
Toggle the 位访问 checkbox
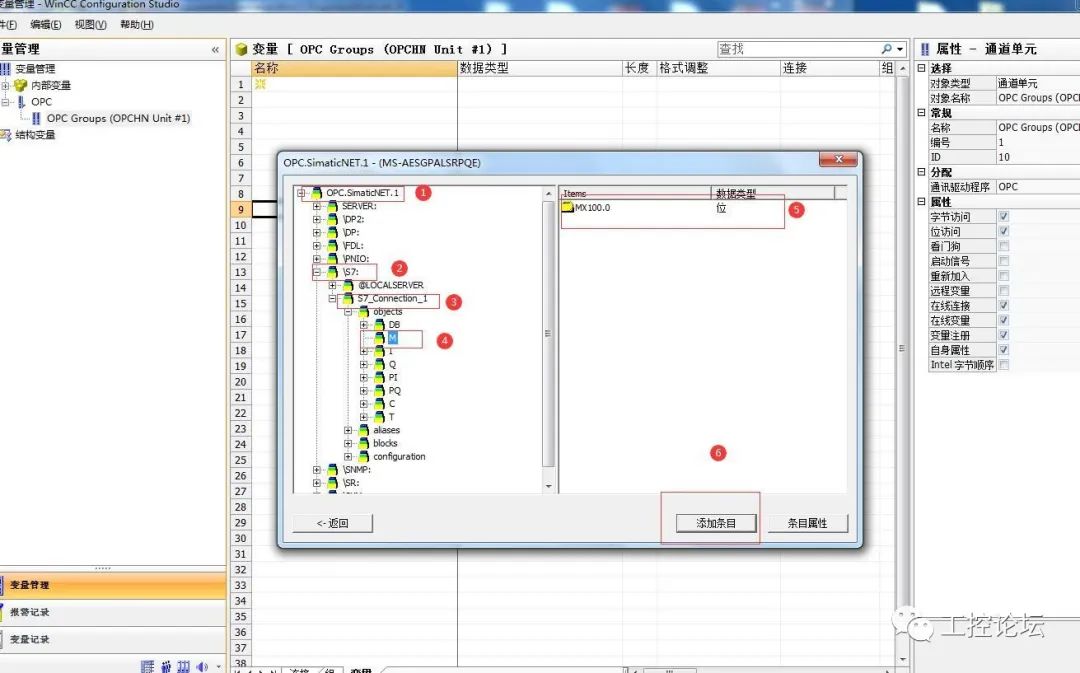tap(1004, 231)
